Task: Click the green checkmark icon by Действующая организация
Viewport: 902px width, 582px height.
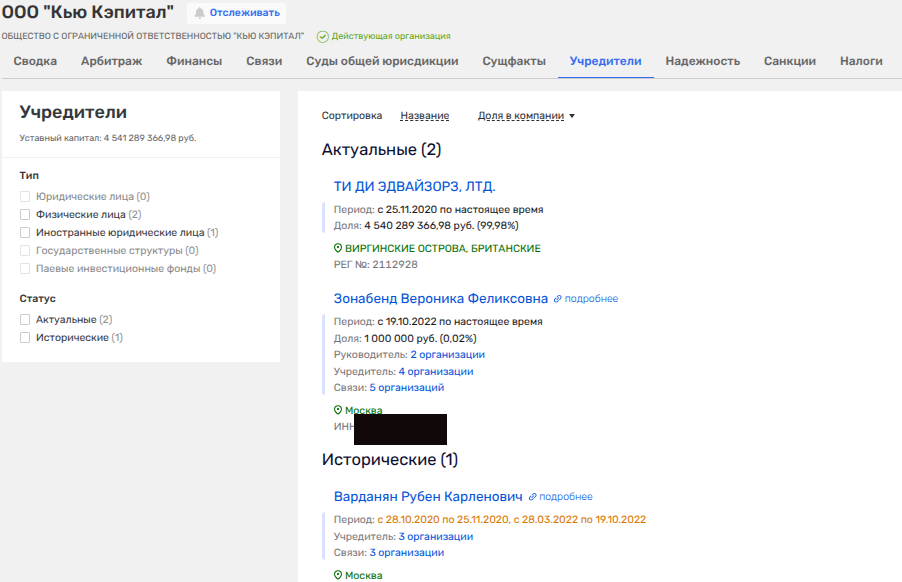Action: [x=323, y=36]
